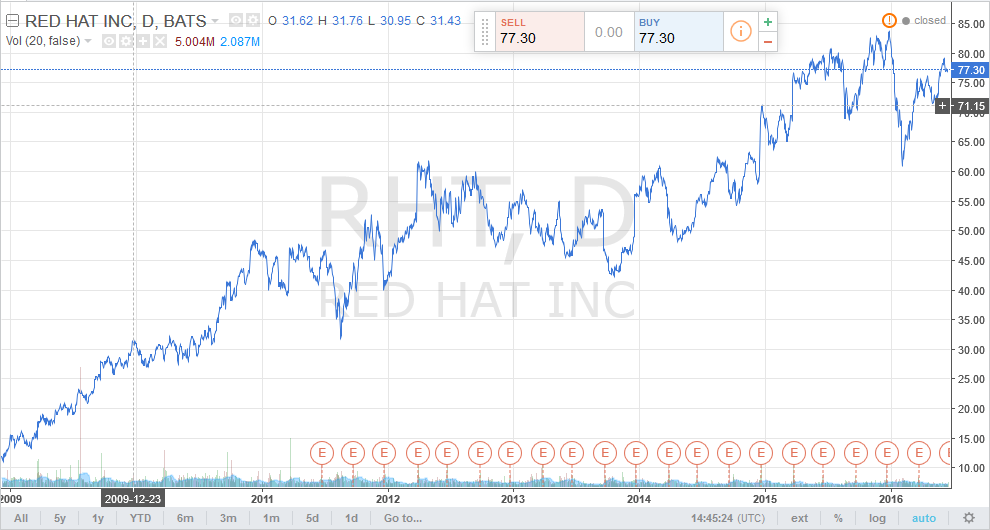This screenshot has width=990, height=530.
Task: Select the 5y time range
Action: coord(60,518)
